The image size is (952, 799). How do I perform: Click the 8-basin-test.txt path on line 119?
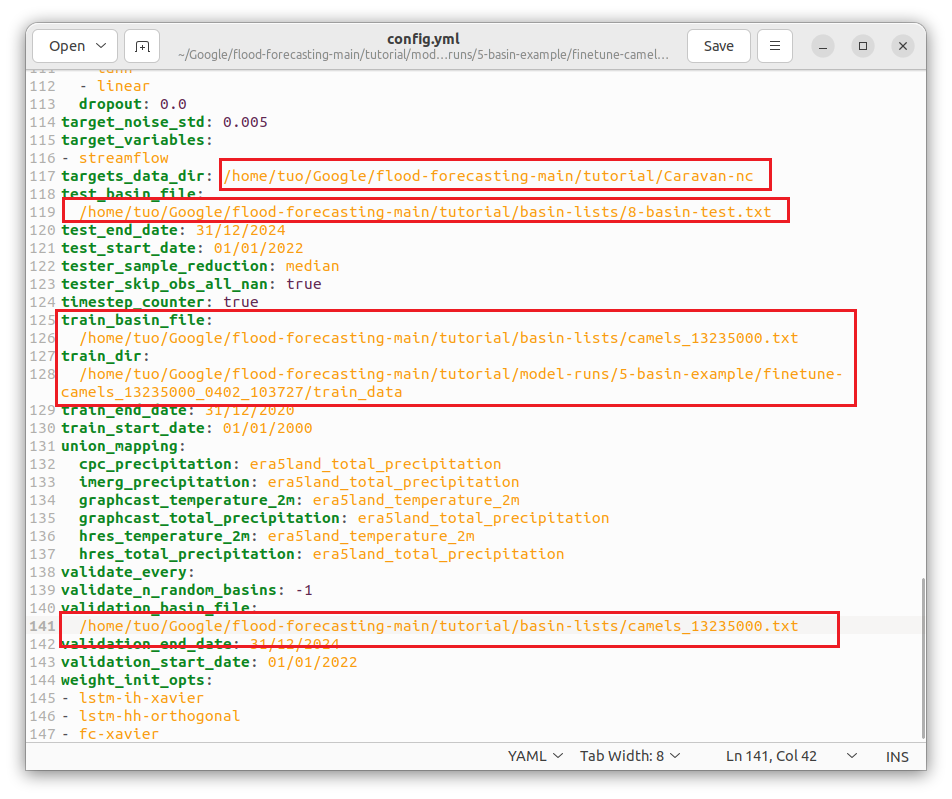click(x=425, y=212)
